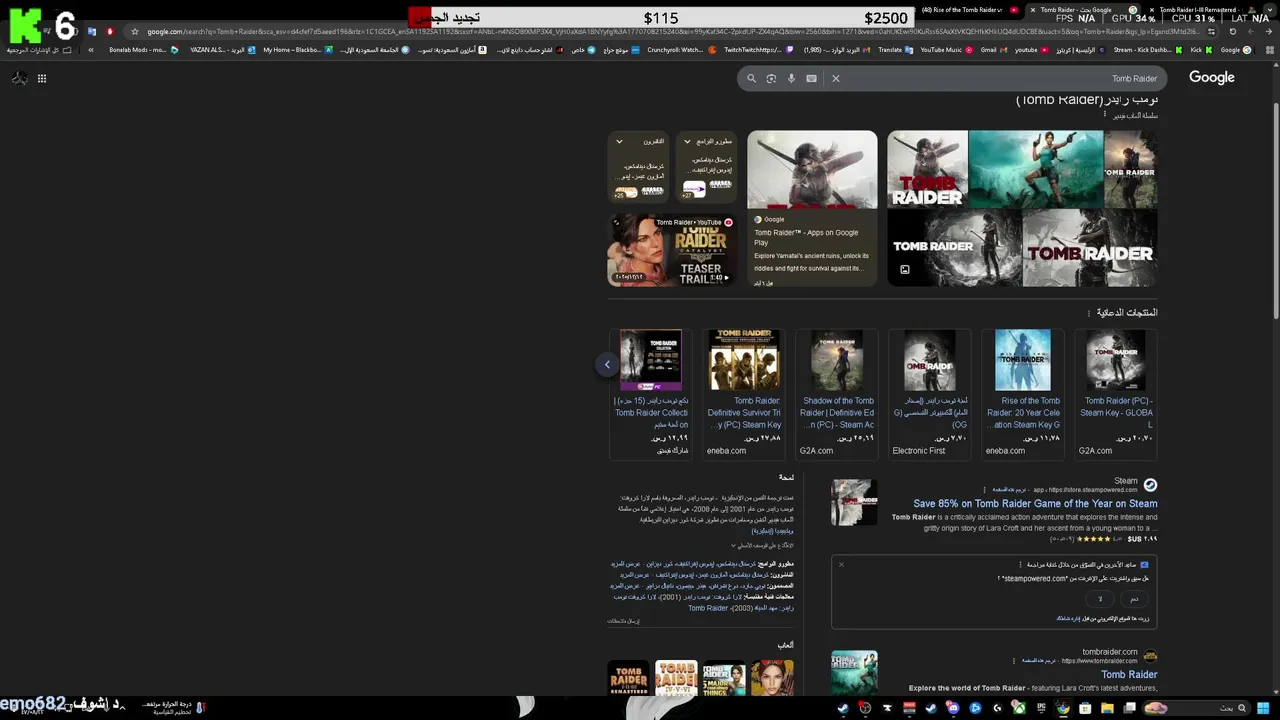Click the tombraider.com favicon icon
The height and width of the screenshot is (720, 1280).
click(x=1150, y=656)
